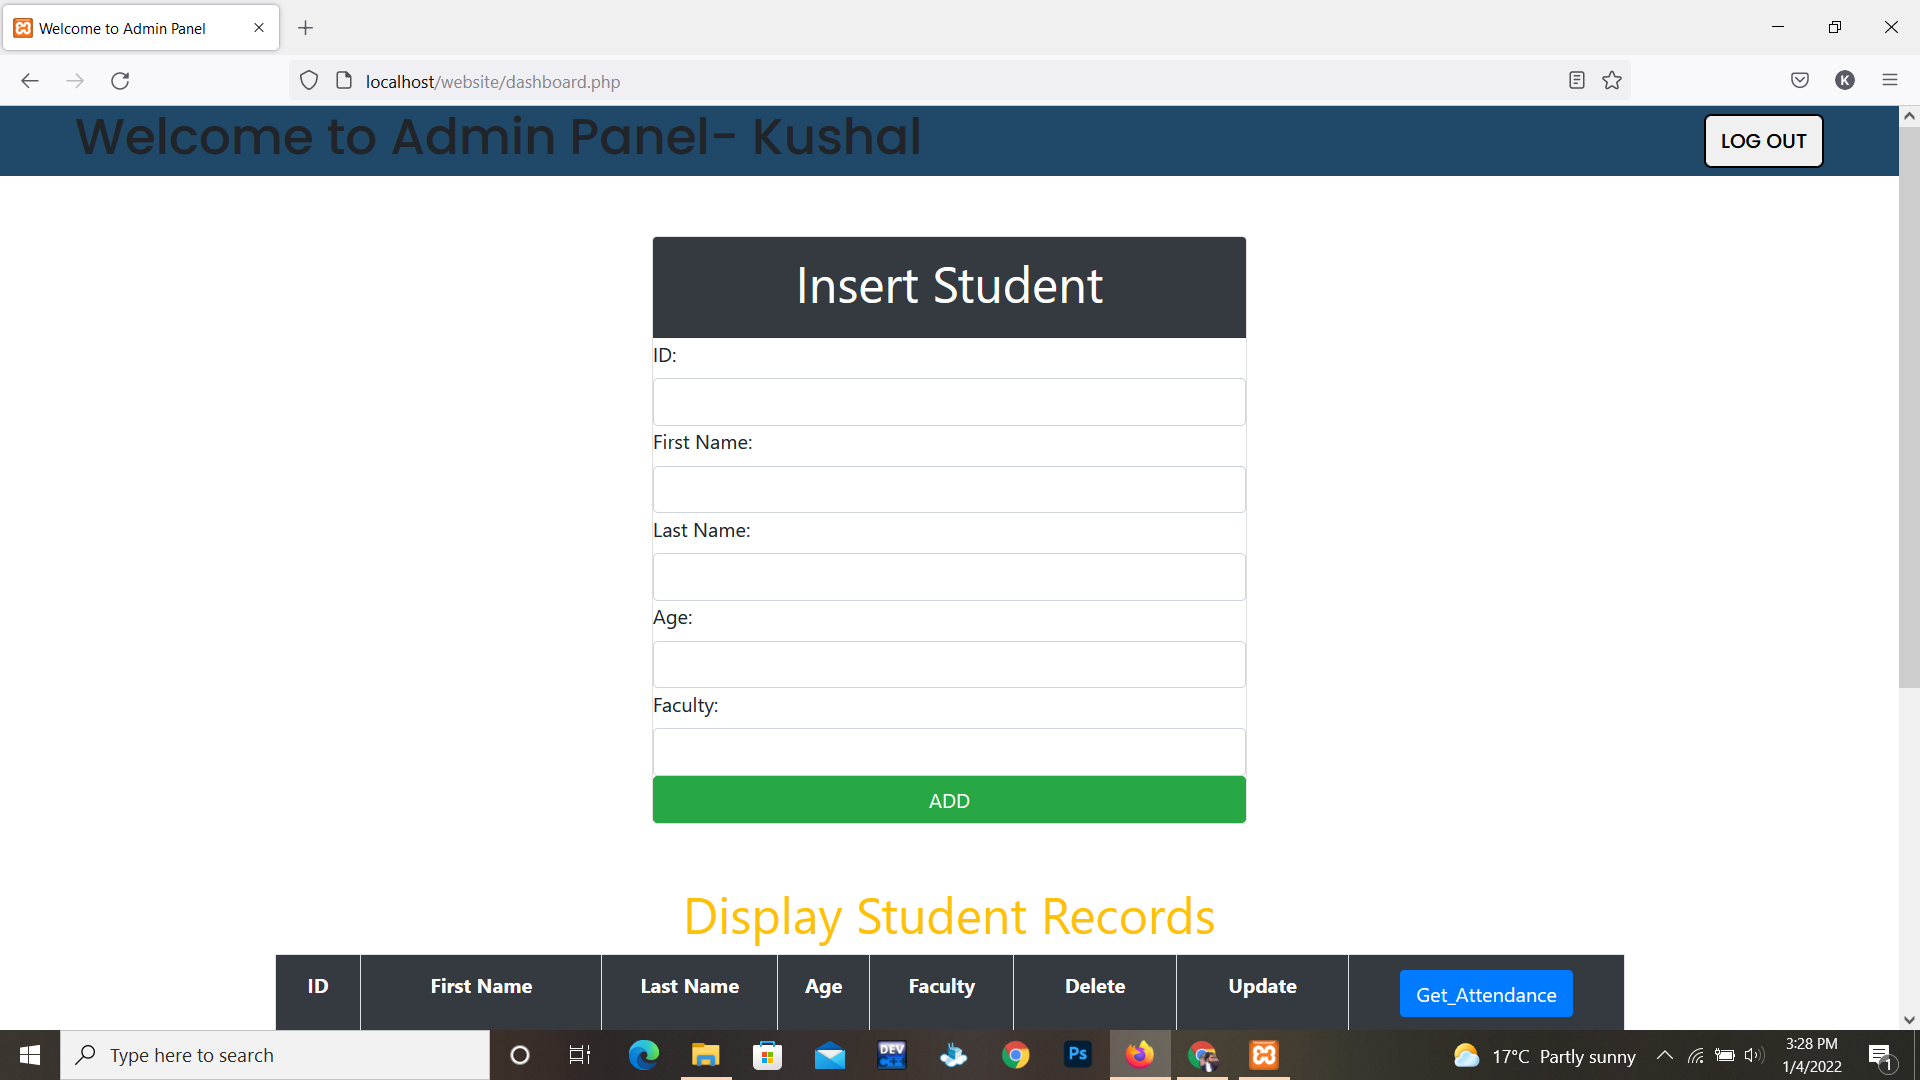Viewport: 1920px width, 1080px height.
Task: Expand hidden icons in the system tray
Action: point(1665,1055)
